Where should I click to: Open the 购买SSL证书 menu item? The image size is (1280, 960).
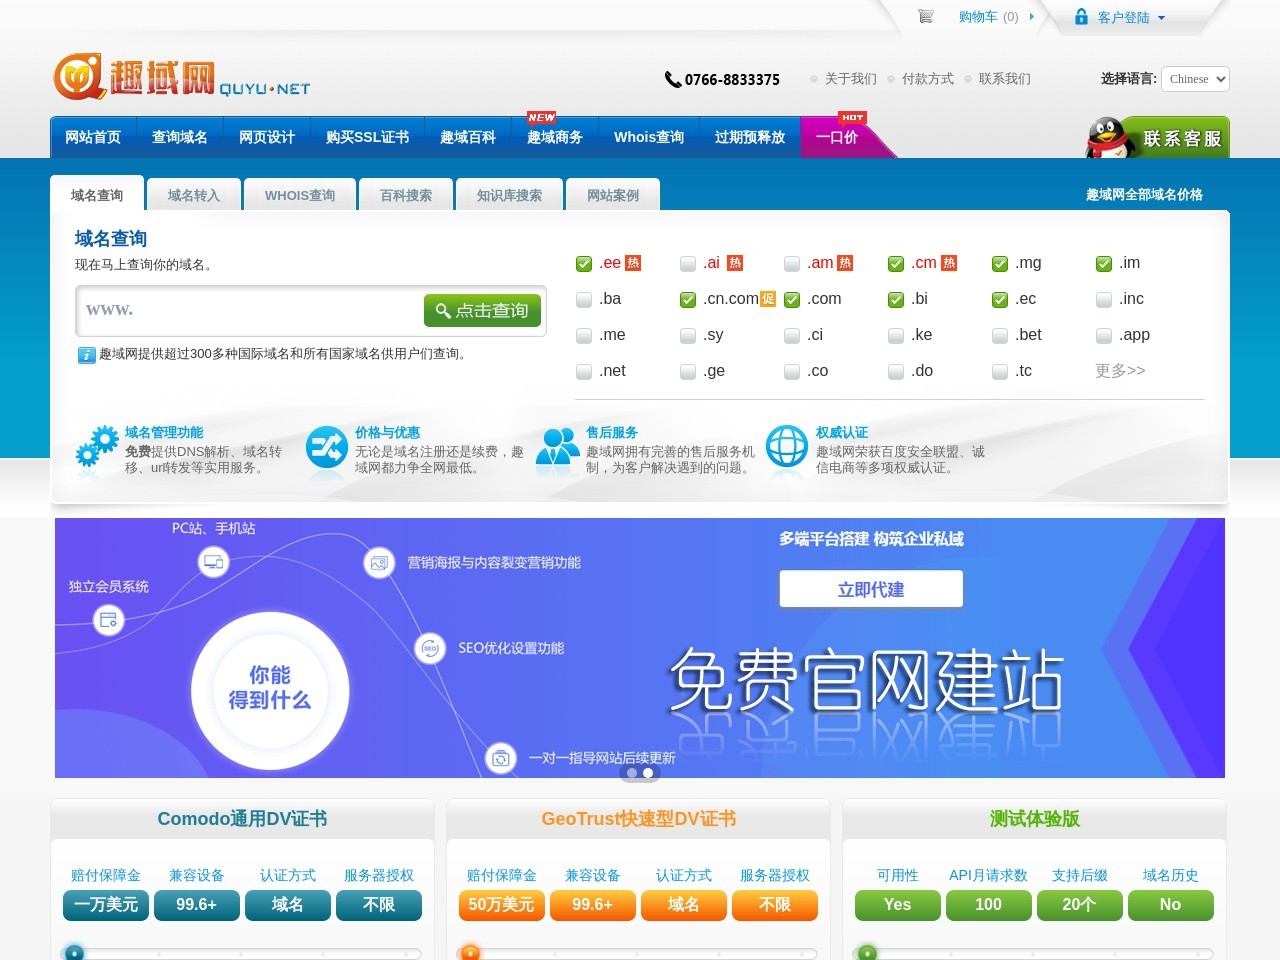pos(367,138)
